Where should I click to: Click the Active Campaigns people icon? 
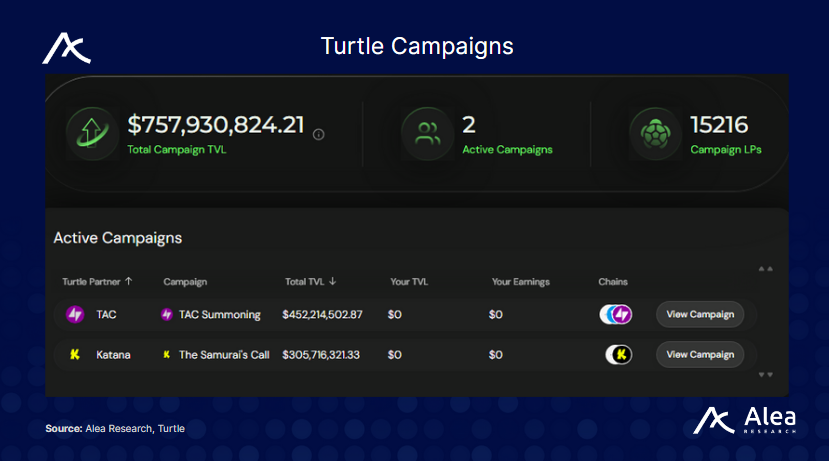tap(427, 134)
